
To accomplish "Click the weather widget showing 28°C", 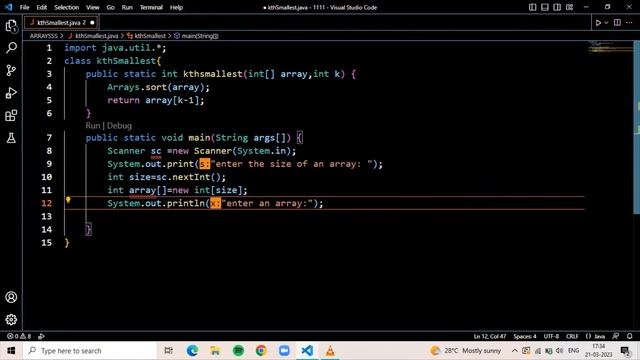I will click(x=465, y=351).
